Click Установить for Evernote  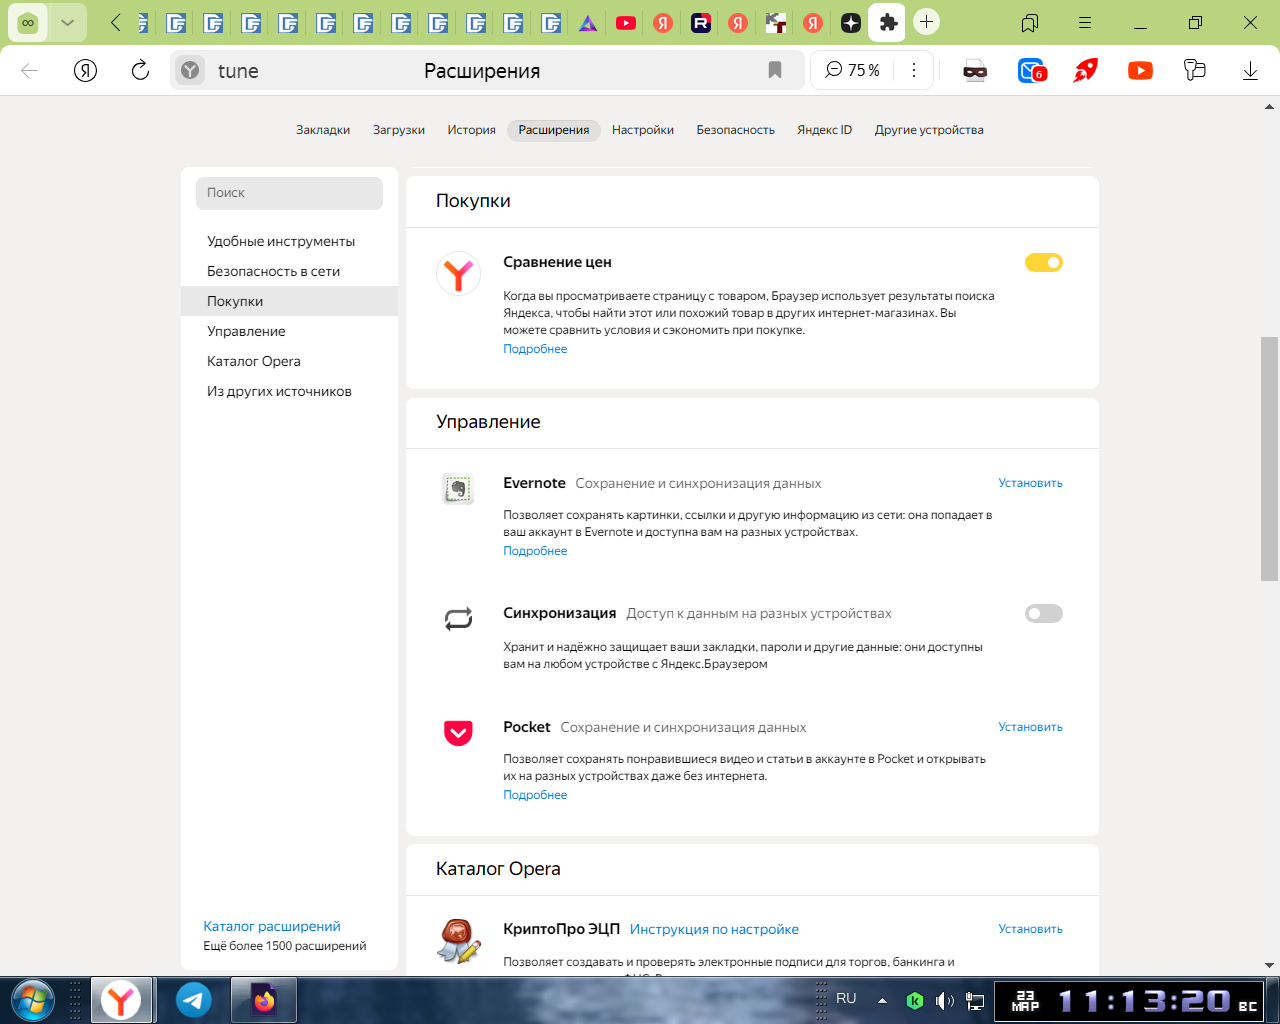point(1030,483)
